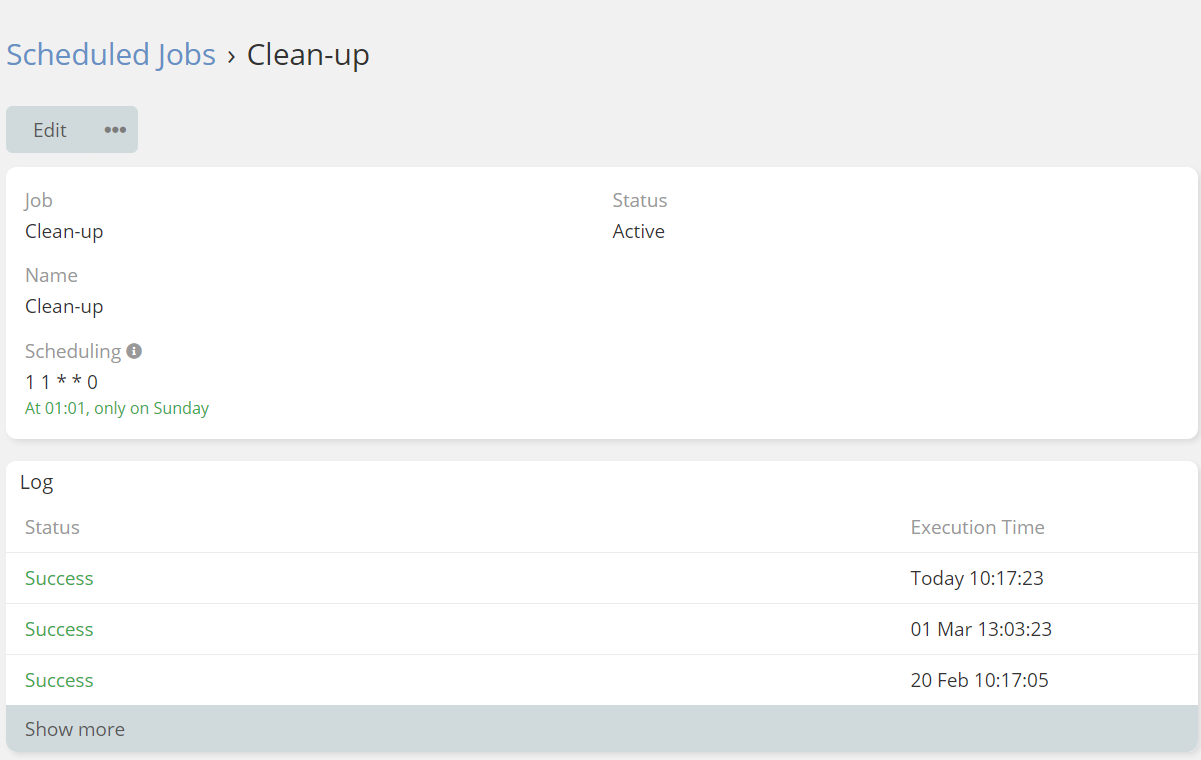Click the Log panel title
Viewport: 1201px width, 760px height.
point(37,482)
